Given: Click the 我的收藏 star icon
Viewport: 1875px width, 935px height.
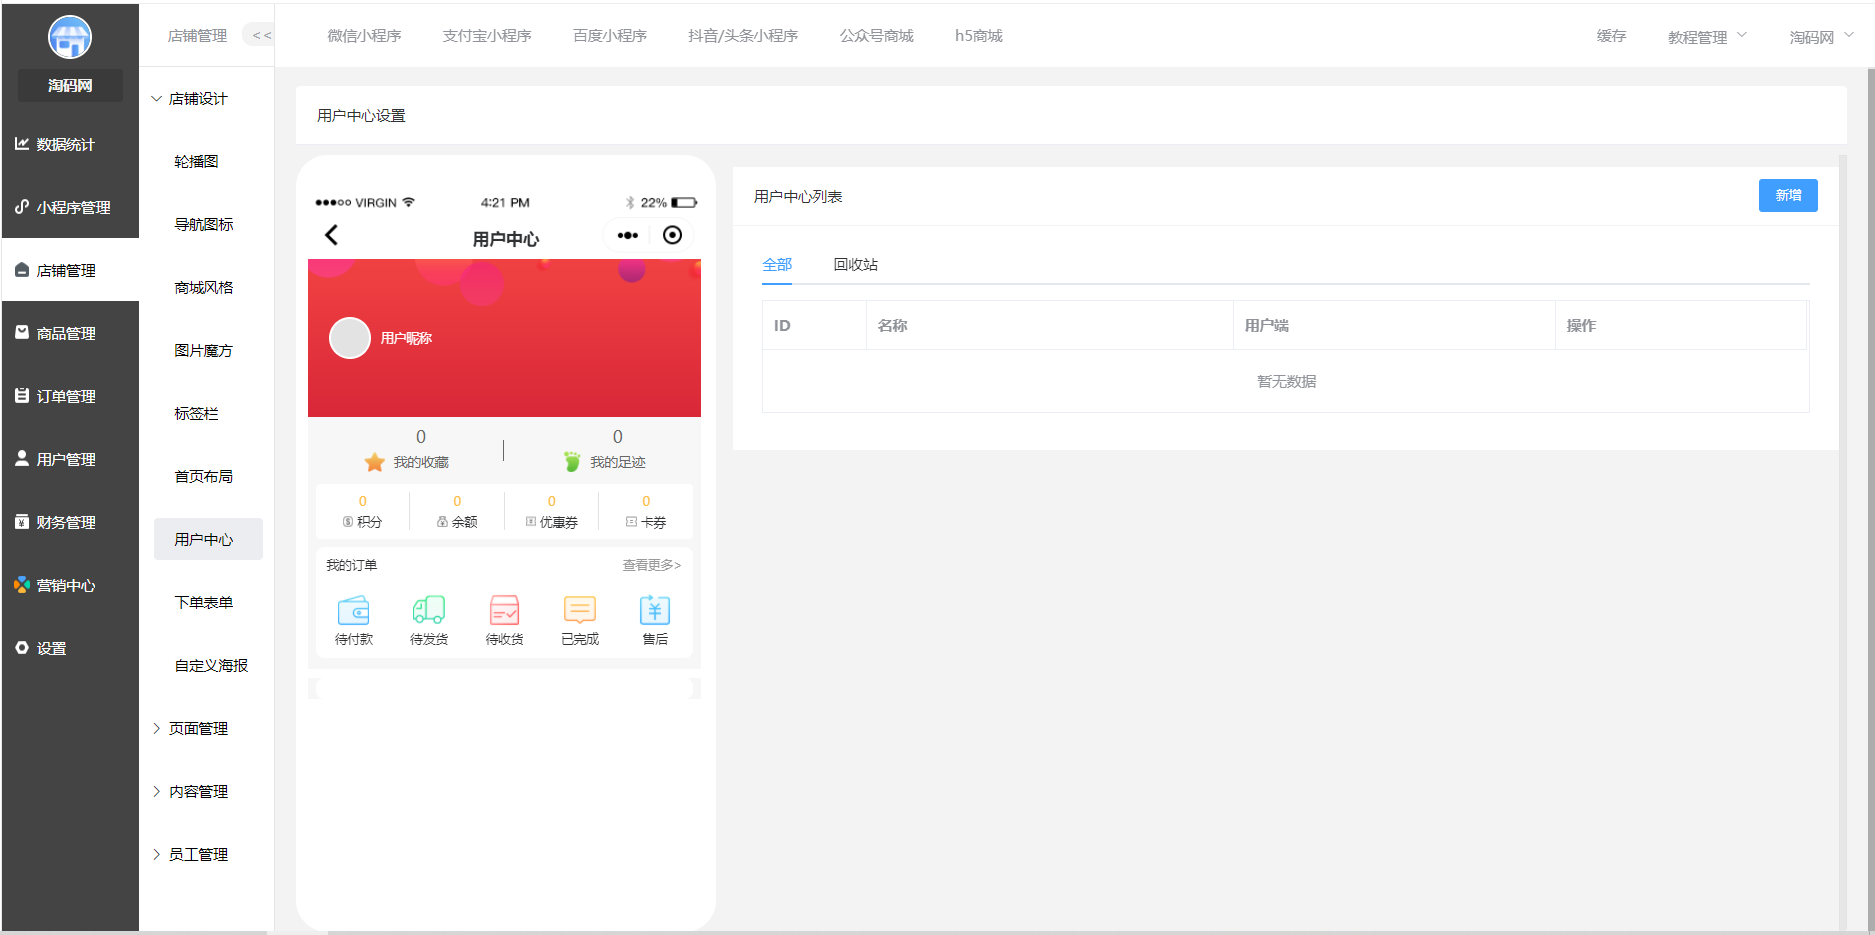Looking at the screenshot, I should point(375,462).
